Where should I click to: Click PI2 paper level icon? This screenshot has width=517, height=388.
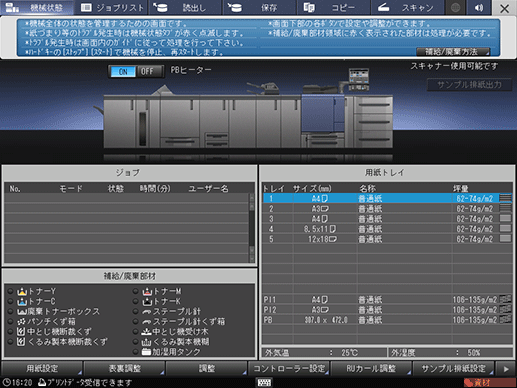[x=505, y=309]
